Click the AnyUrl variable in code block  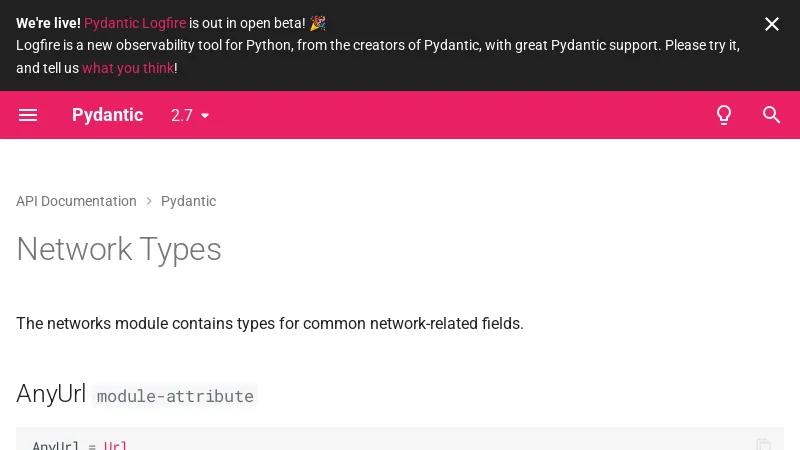click(56, 445)
